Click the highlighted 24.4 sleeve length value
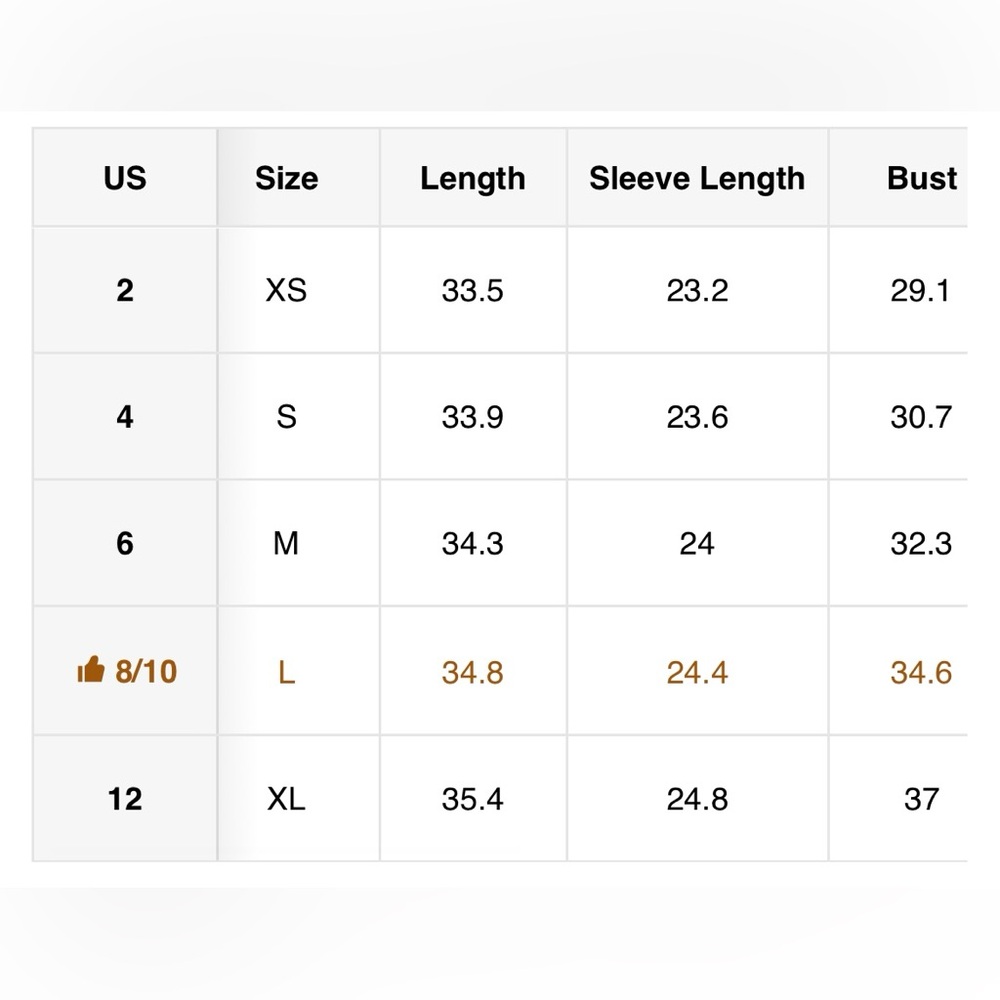Image resolution: width=1000 pixels, height=1000 pixels. [x=697, y=672]
